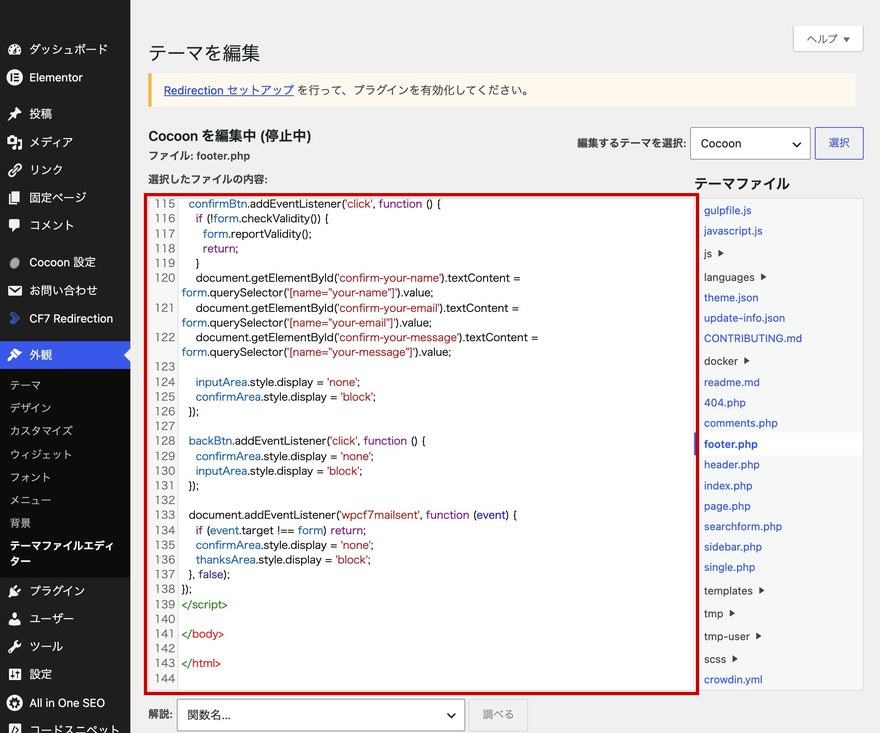The height and width of the screenshot is (733, 880).
Task: Select footer.php in theme files
Action: 730,444
